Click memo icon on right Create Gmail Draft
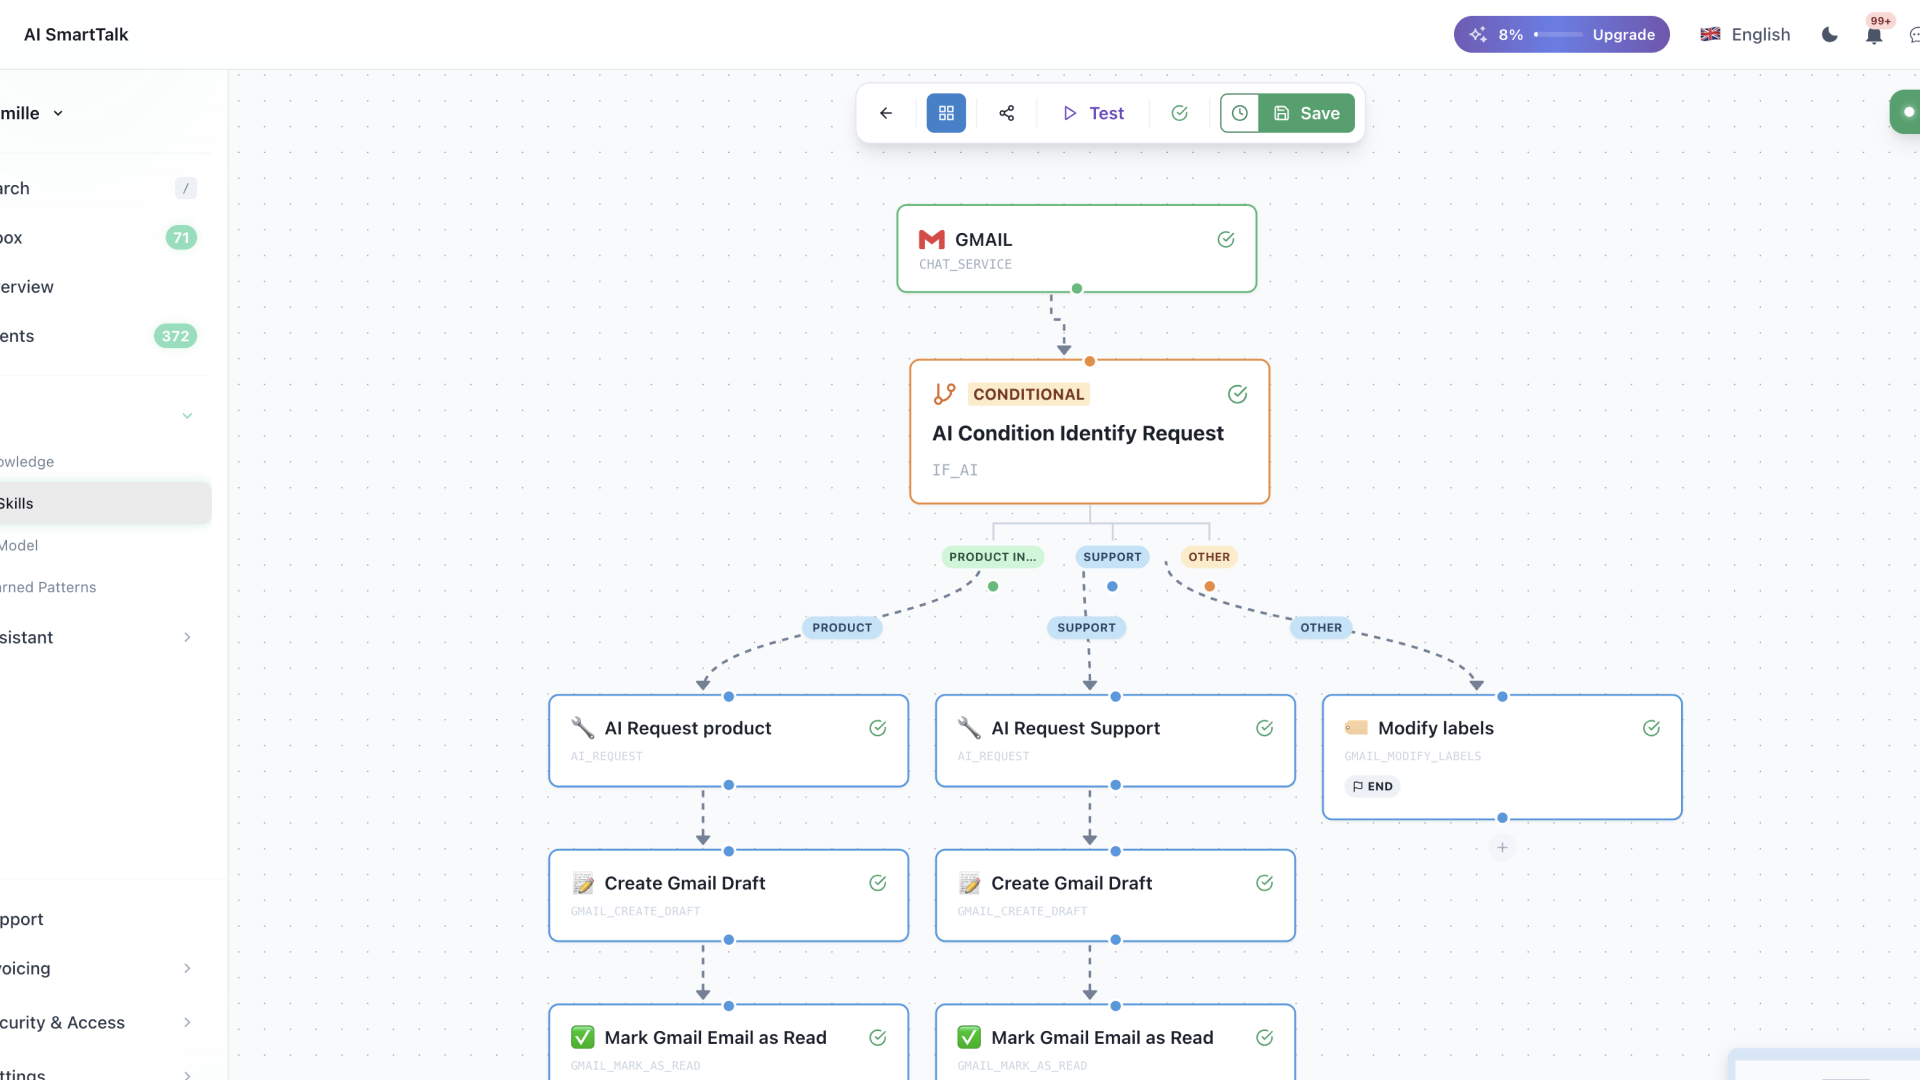This screenshot has height=1080, width=1920. point(969,883)
